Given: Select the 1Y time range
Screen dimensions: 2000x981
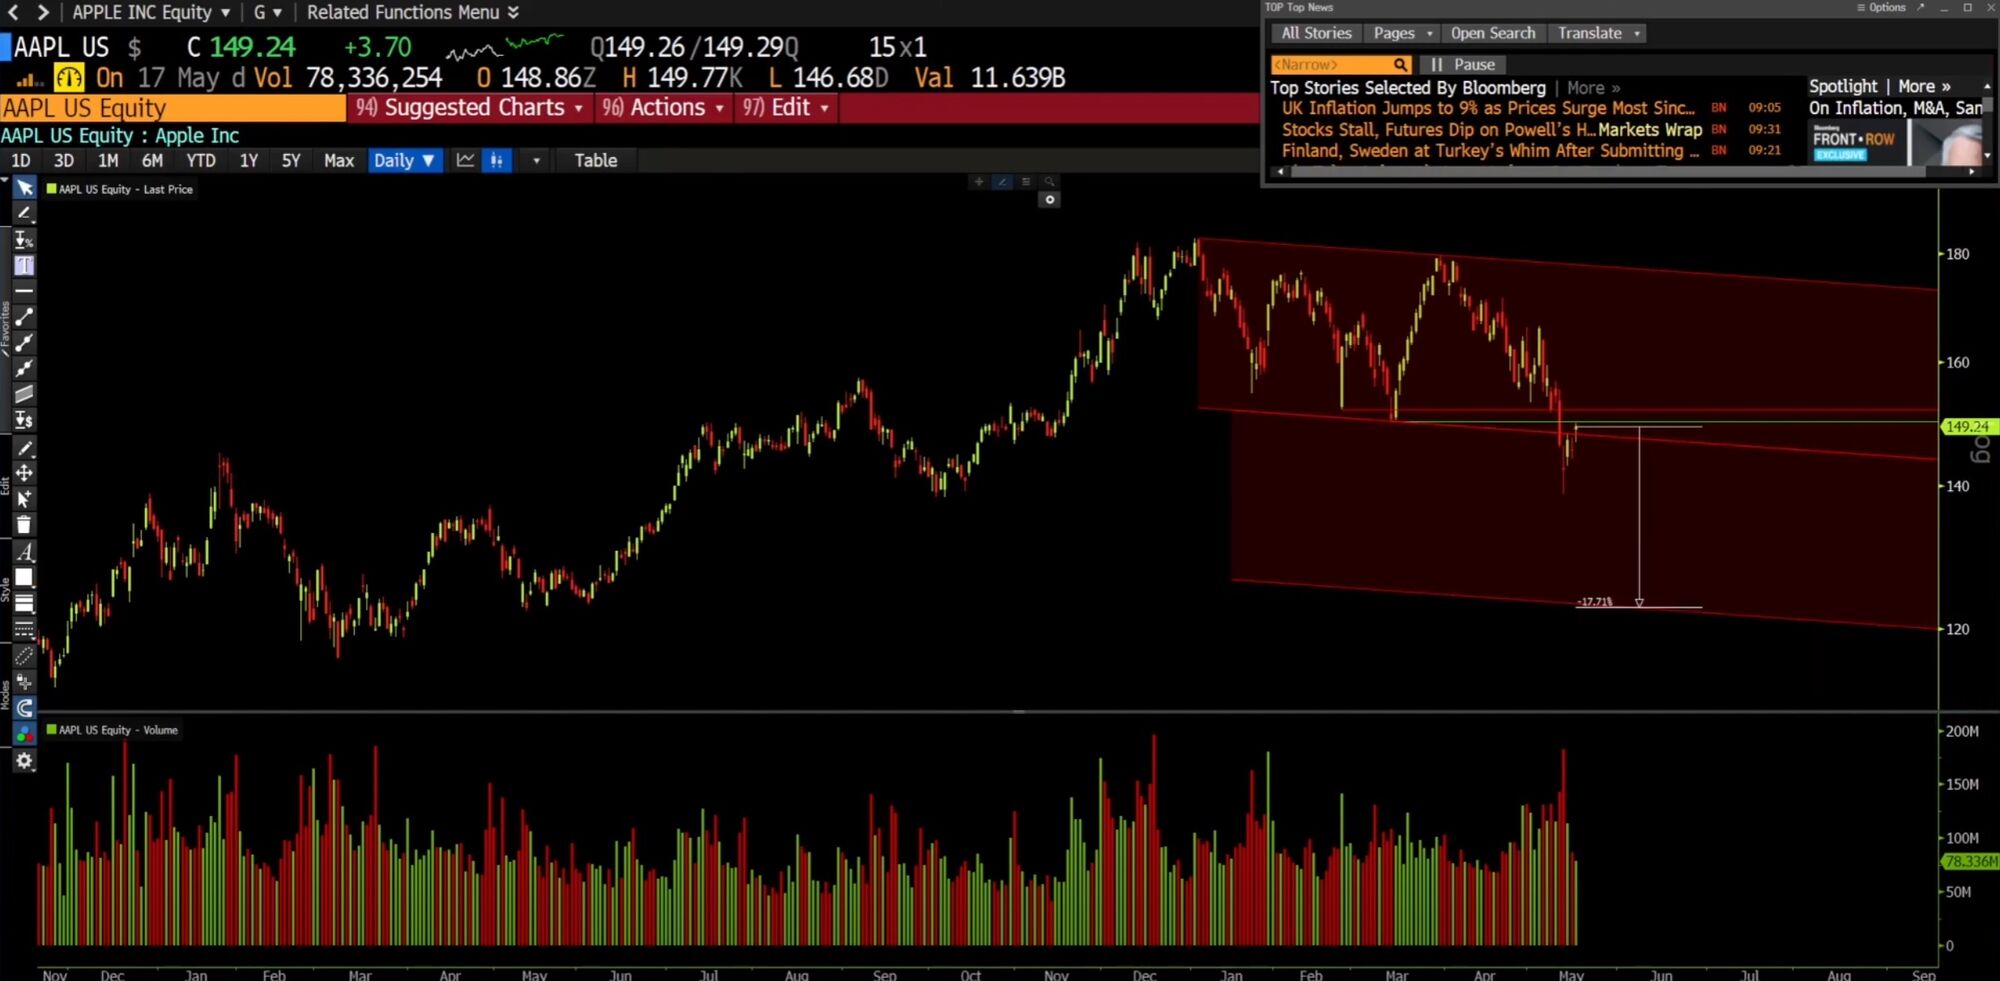Looking at the screenshot, I should tap(249, 160).
